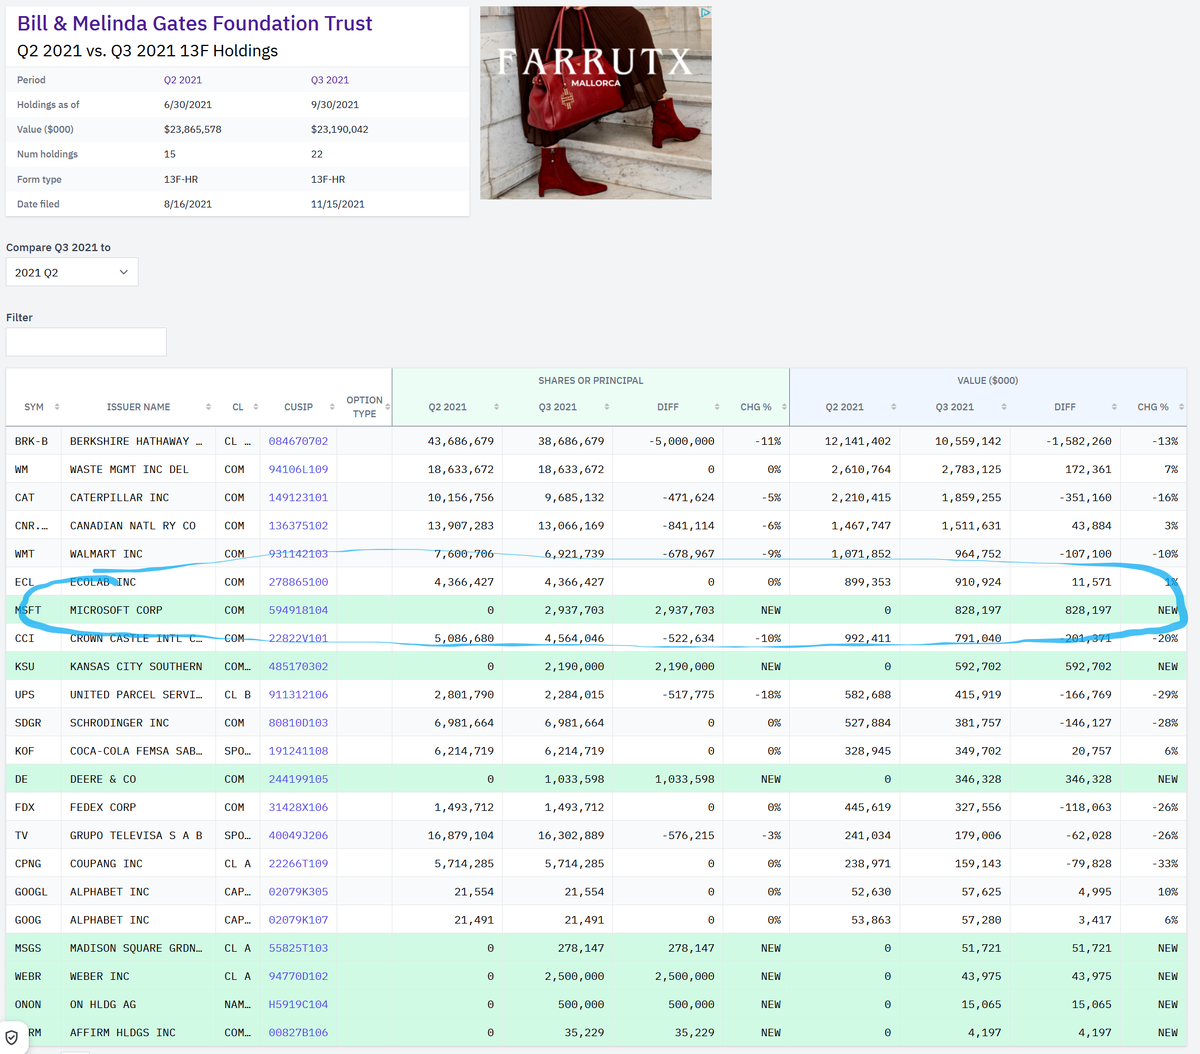1200x1054 pixels.
Task: Open Bill & Melinda Gates Foundation Trust link
Action: tap(195, 23)
